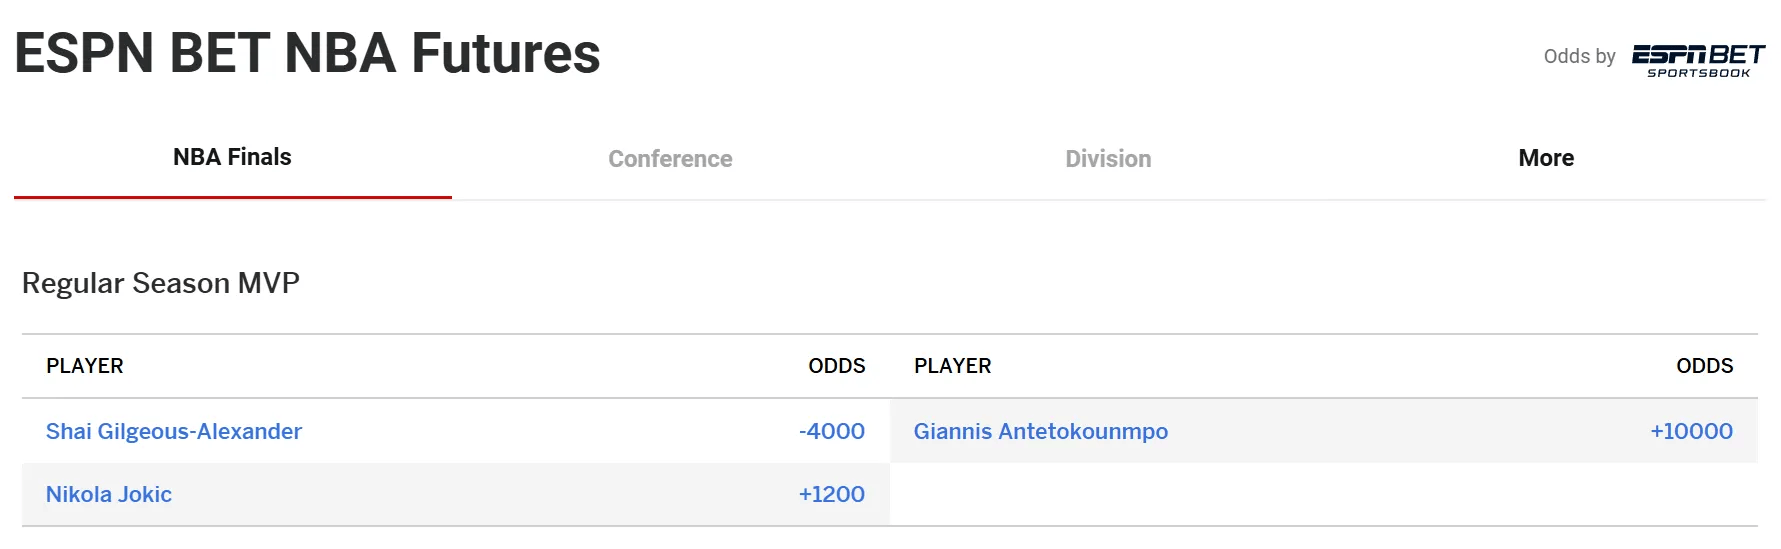This screenshot has width=1781, height=549.
Task: Open the Conference tab
Action: coord(670,159)
